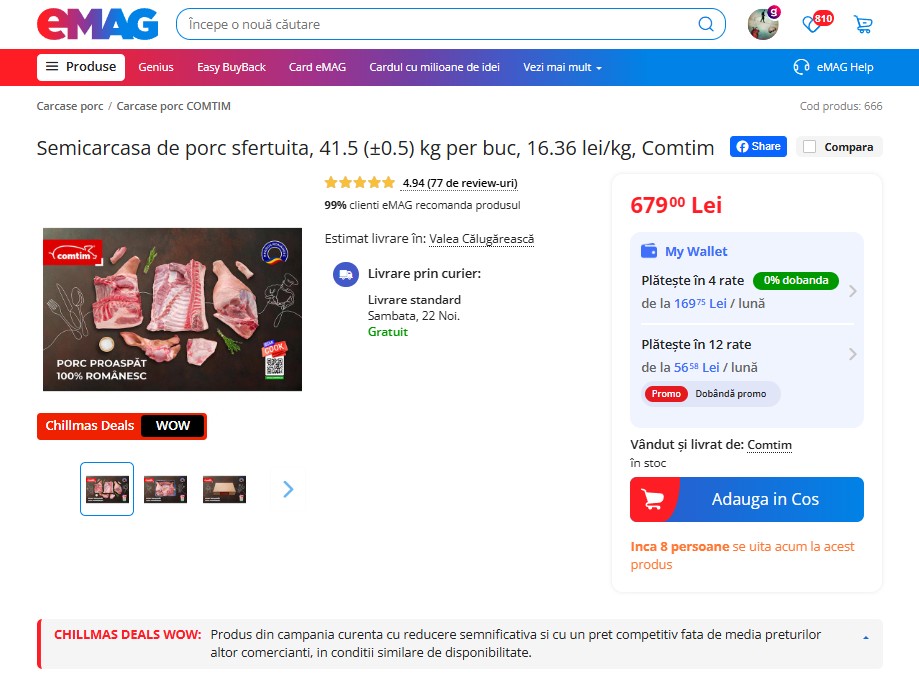Expand the 4 rate payment option chevron
919x680 pixels.
pyautogui.click(x=853, y=291)
